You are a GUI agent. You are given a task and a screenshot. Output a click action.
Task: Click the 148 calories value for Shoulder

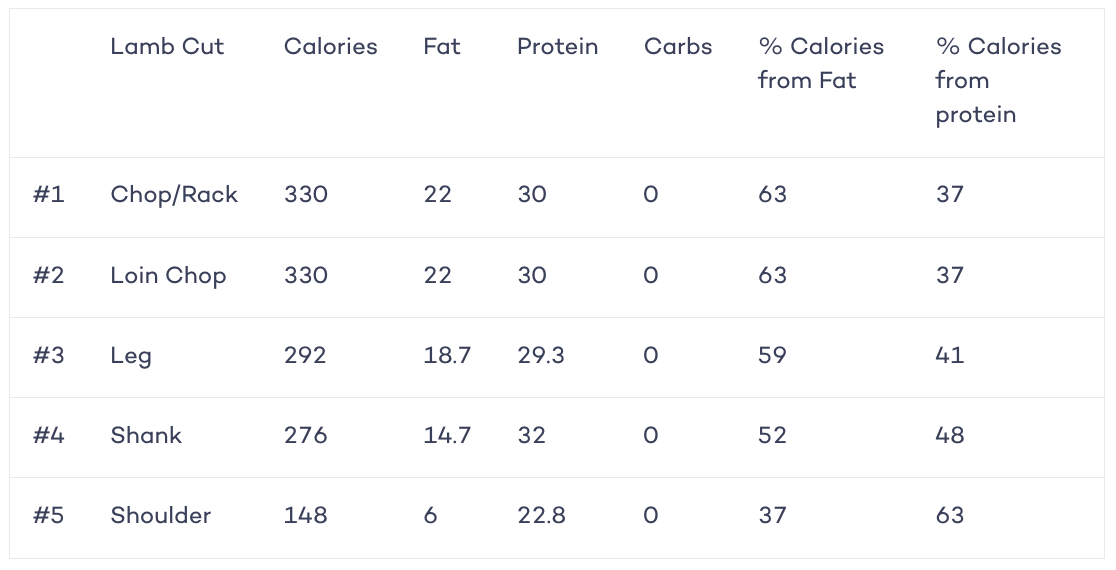click(306, 515)
